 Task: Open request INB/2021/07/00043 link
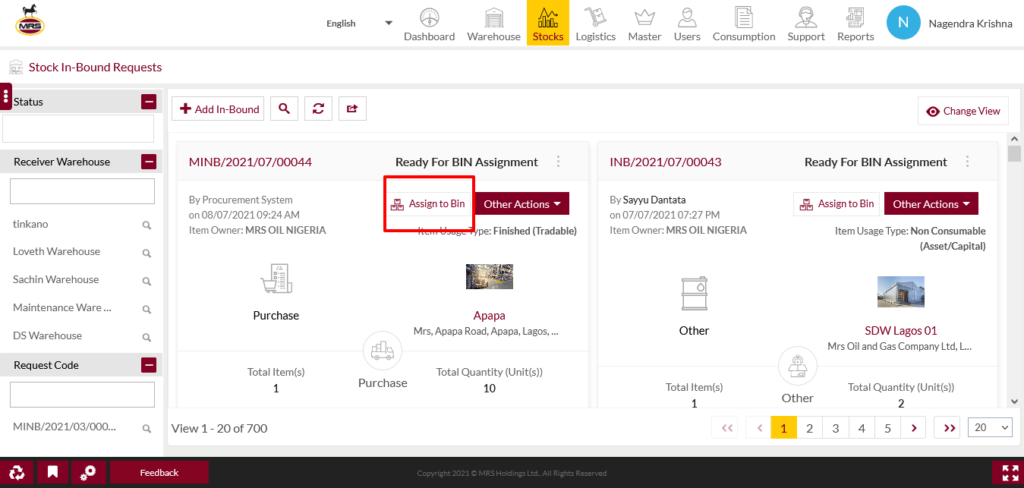[665, 162]
